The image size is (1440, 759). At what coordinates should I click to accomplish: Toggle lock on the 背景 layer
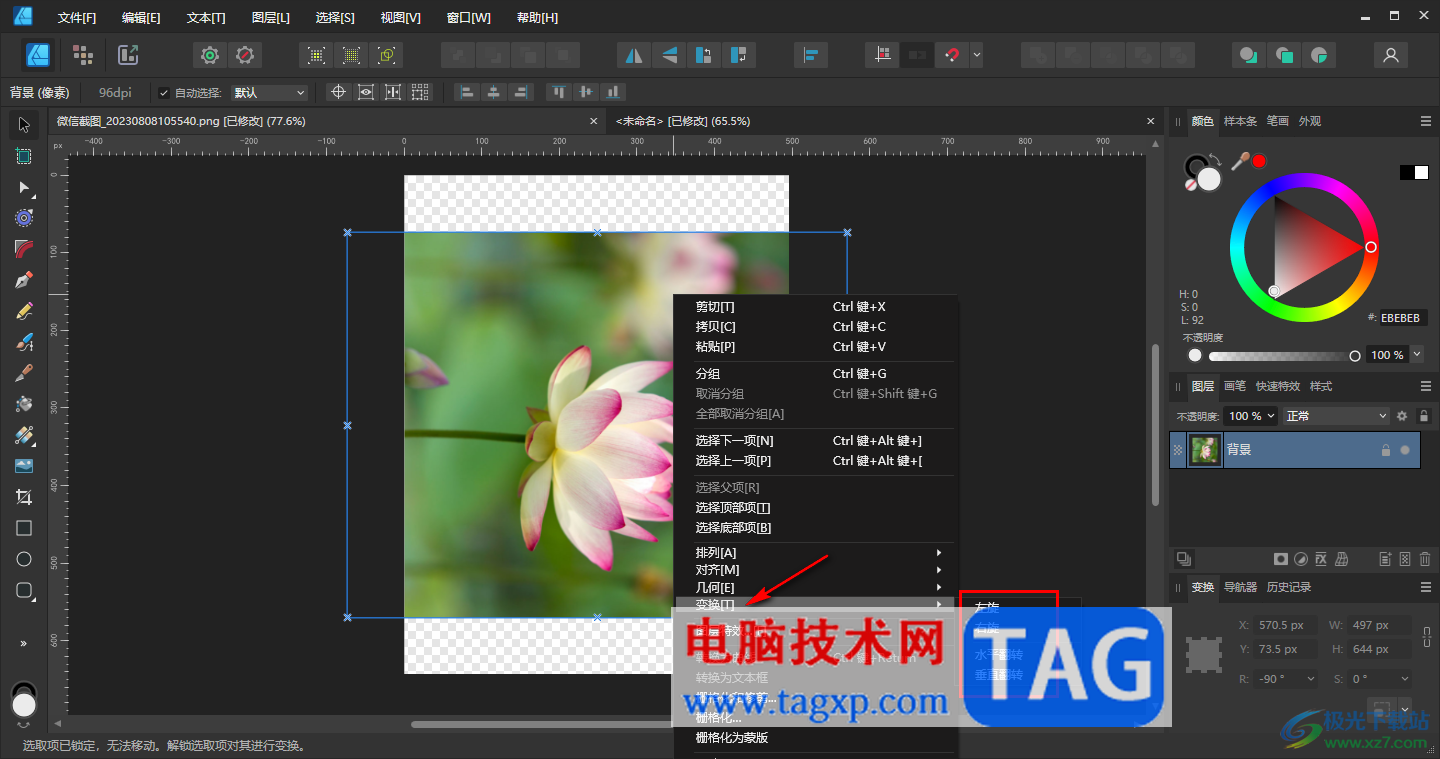click(x=1385, y=451)
